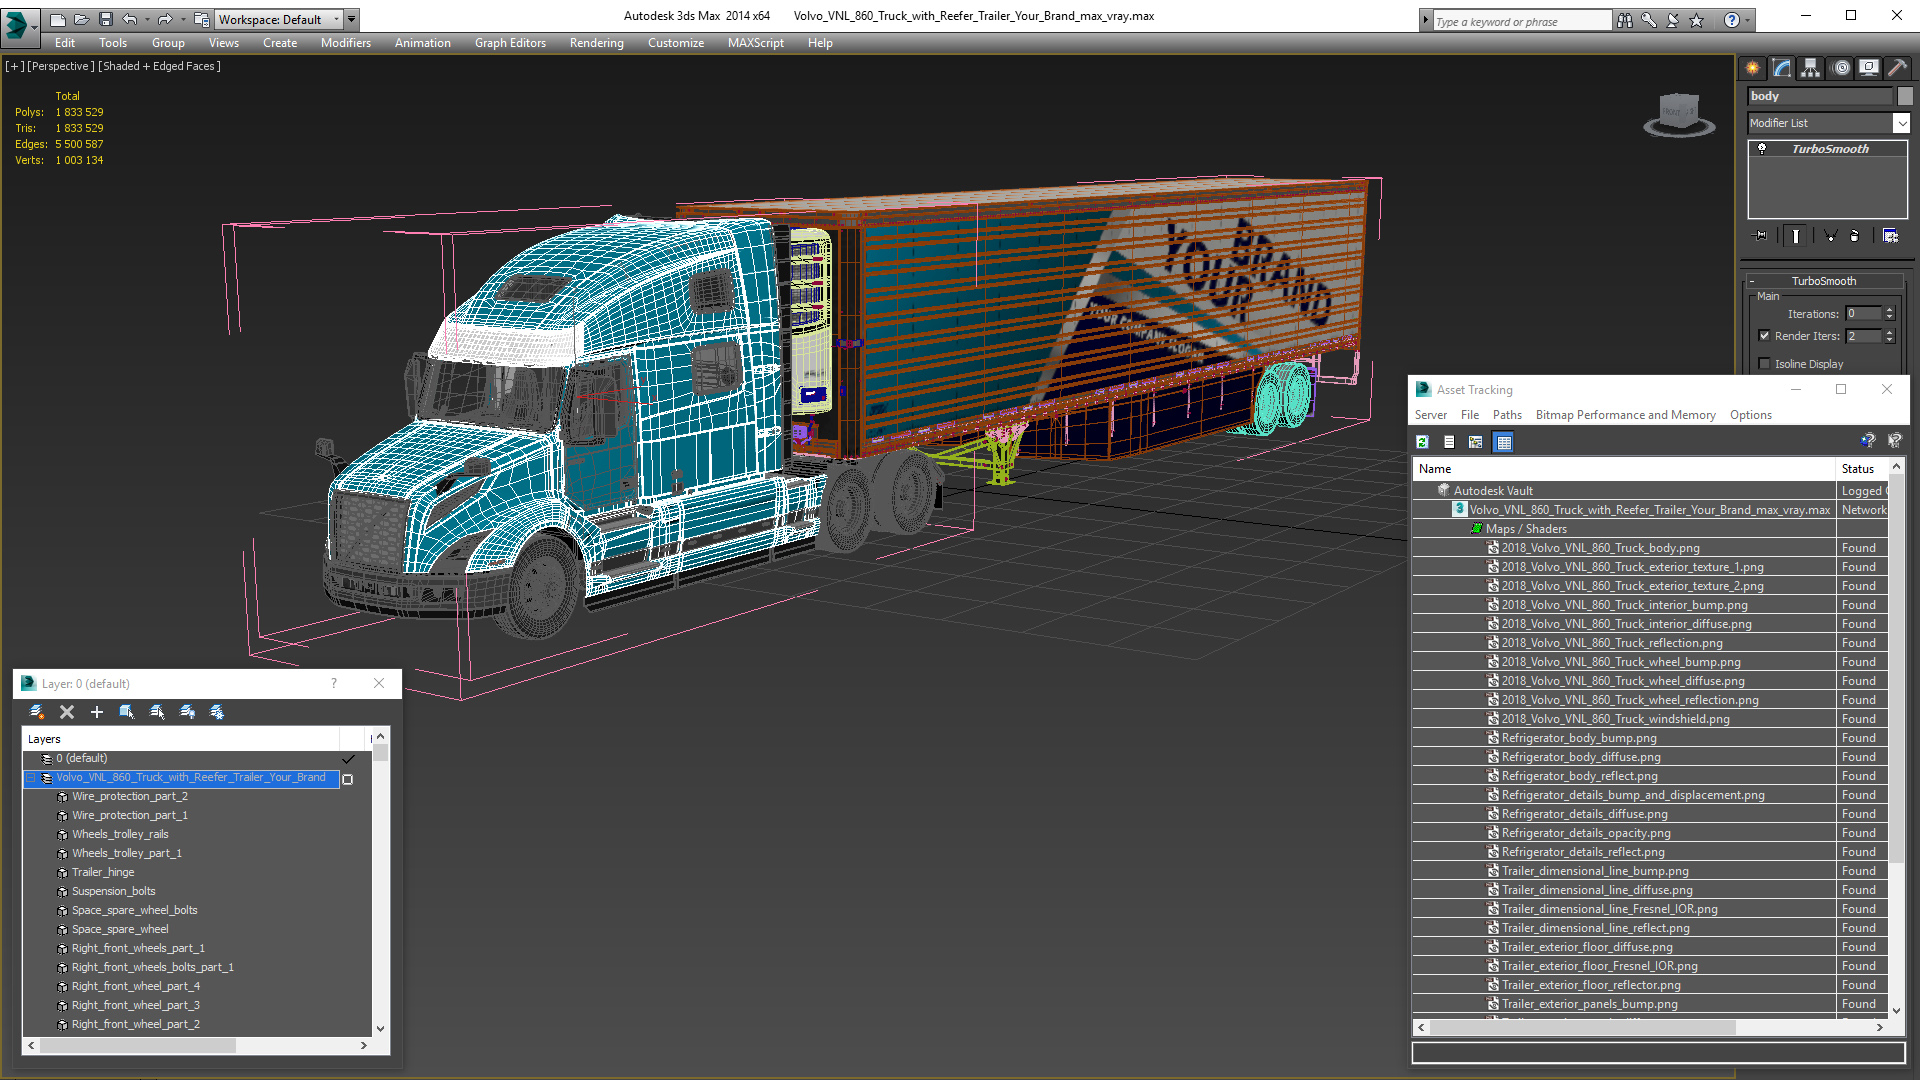This screenshot has width=1920, height=1080.
Task: Click the [+] viewport menu label
Action: pyautogui.click(x=15, y=66)
